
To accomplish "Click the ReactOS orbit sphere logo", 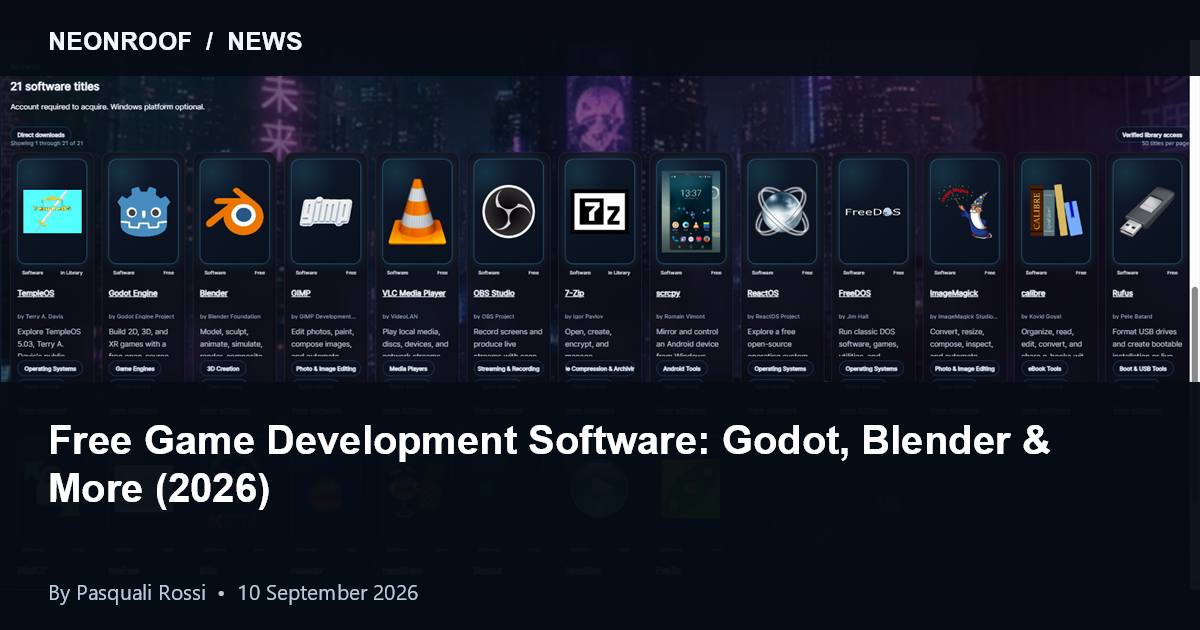I will 782,211.
